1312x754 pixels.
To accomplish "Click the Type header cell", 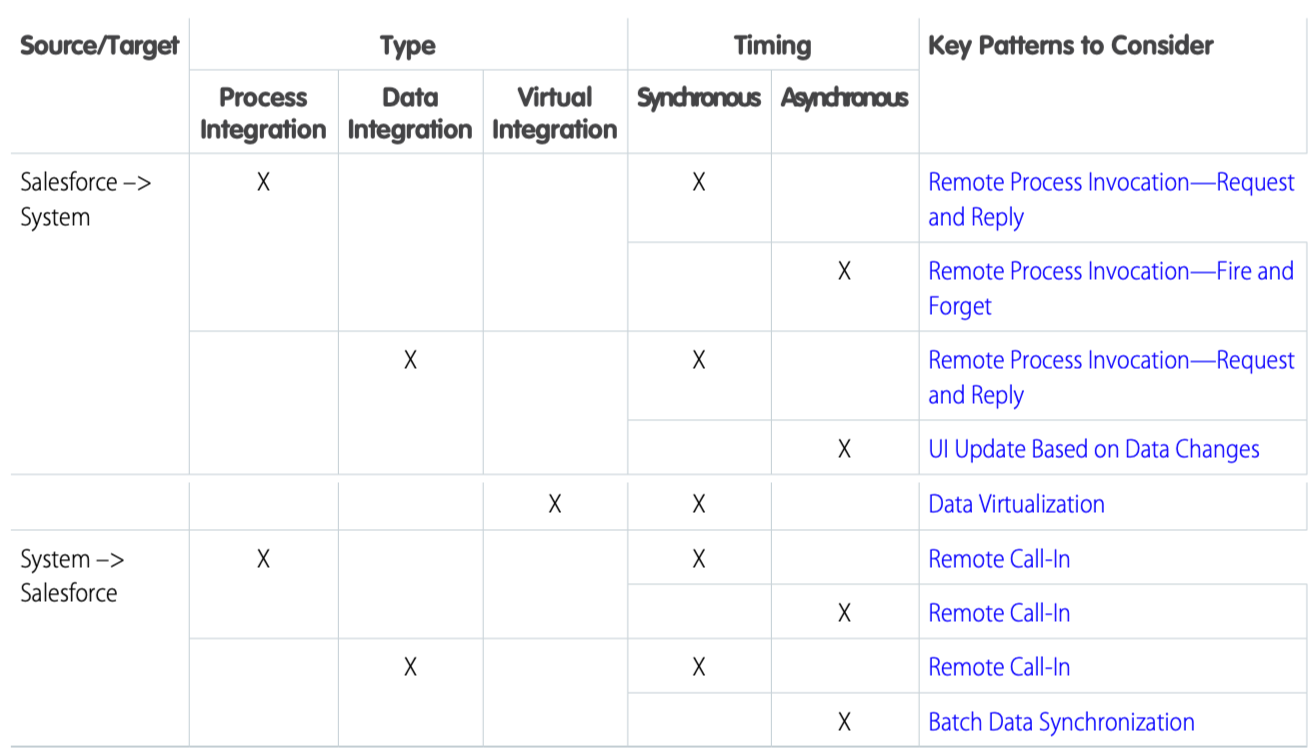I will coord(408,45).
